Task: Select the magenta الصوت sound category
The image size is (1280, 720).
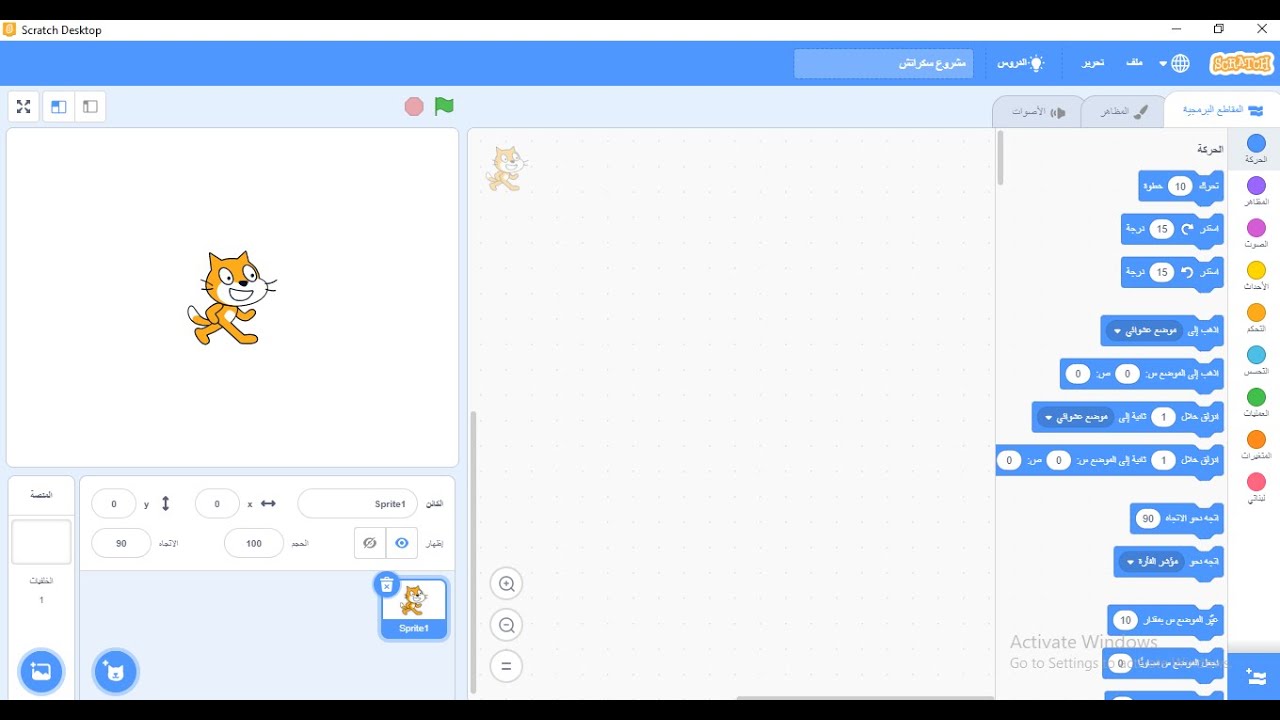Action: click(x=1256, y=234)
